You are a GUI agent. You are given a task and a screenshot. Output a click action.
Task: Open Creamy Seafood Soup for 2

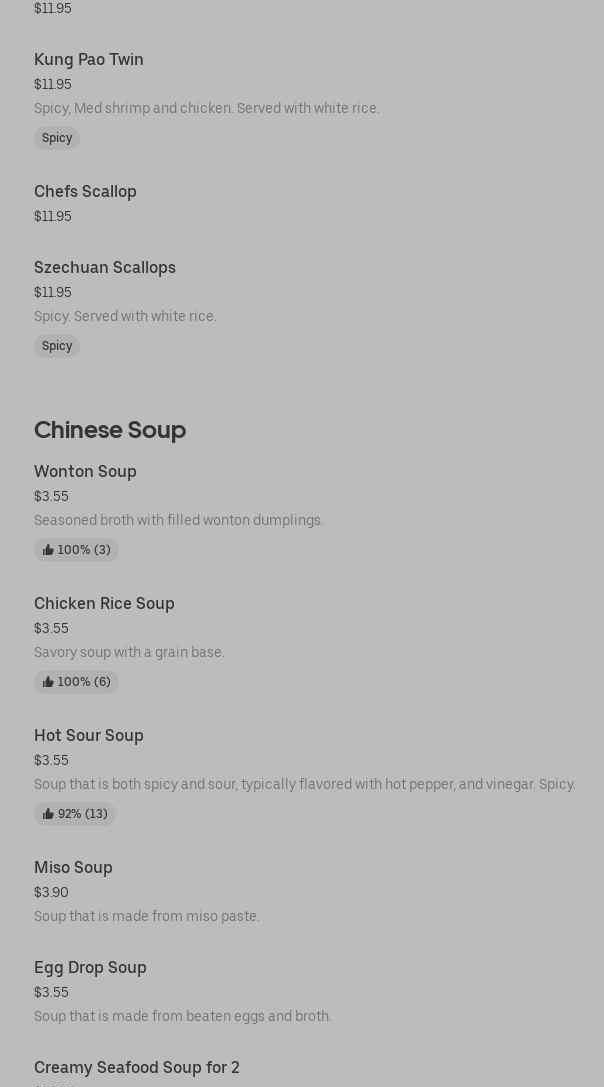[137, 1068]
